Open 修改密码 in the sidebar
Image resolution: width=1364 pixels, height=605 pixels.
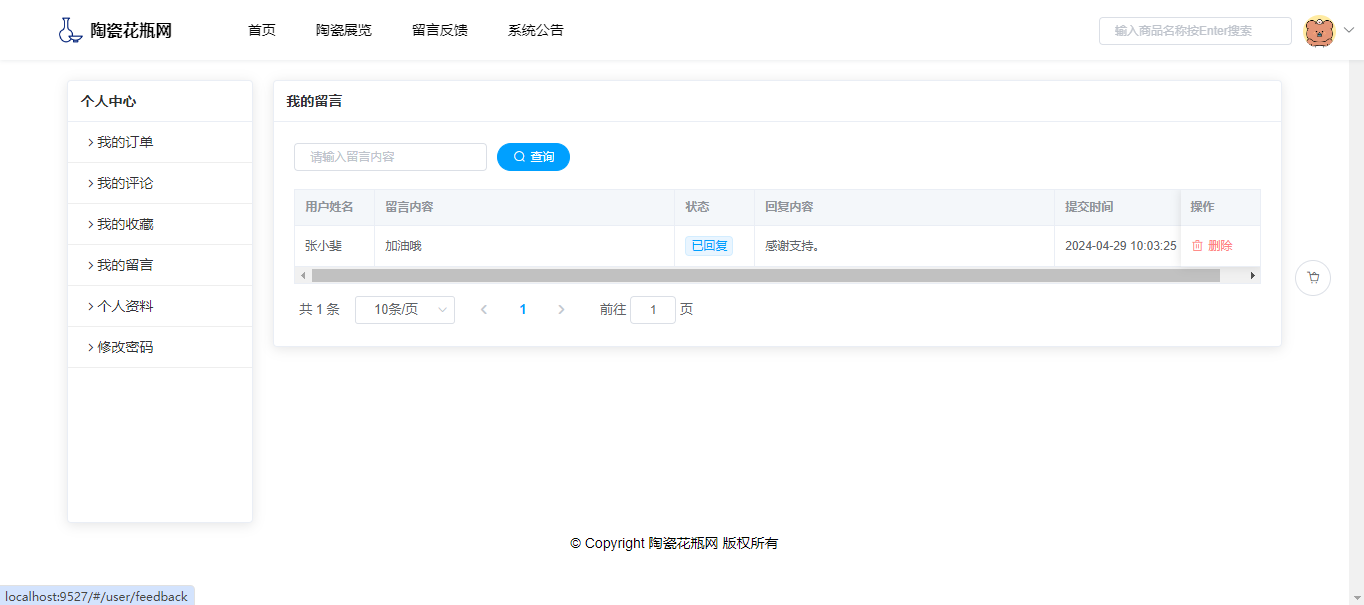(125, 347)
